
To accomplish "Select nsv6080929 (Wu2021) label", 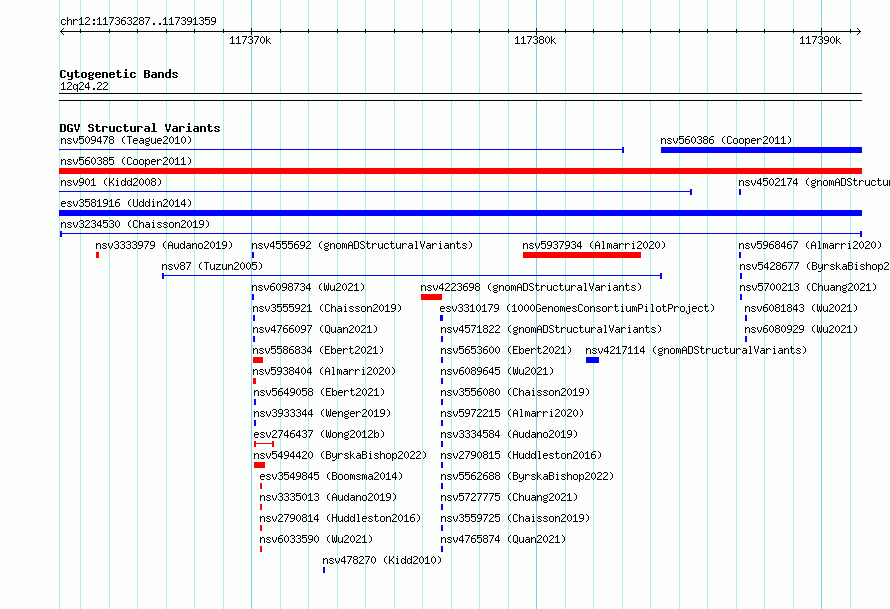I will click(x=801, y=329).
